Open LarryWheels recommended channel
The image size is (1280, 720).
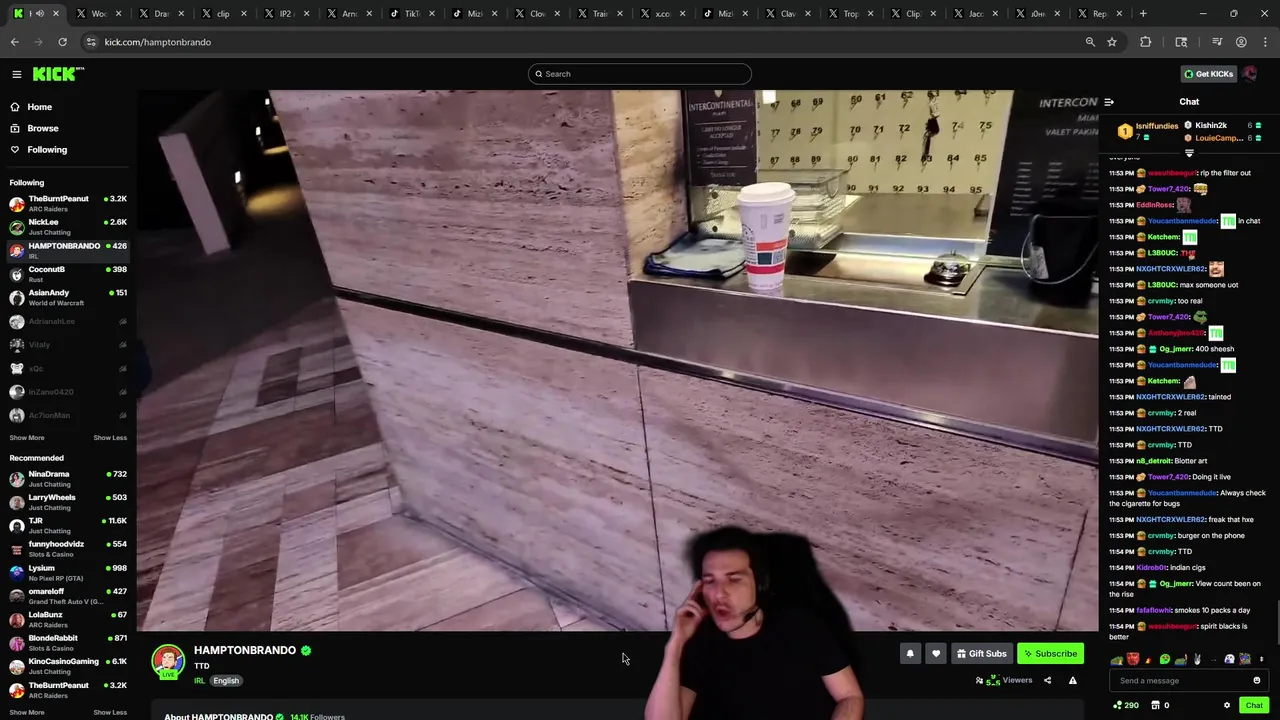coord(68,502)
